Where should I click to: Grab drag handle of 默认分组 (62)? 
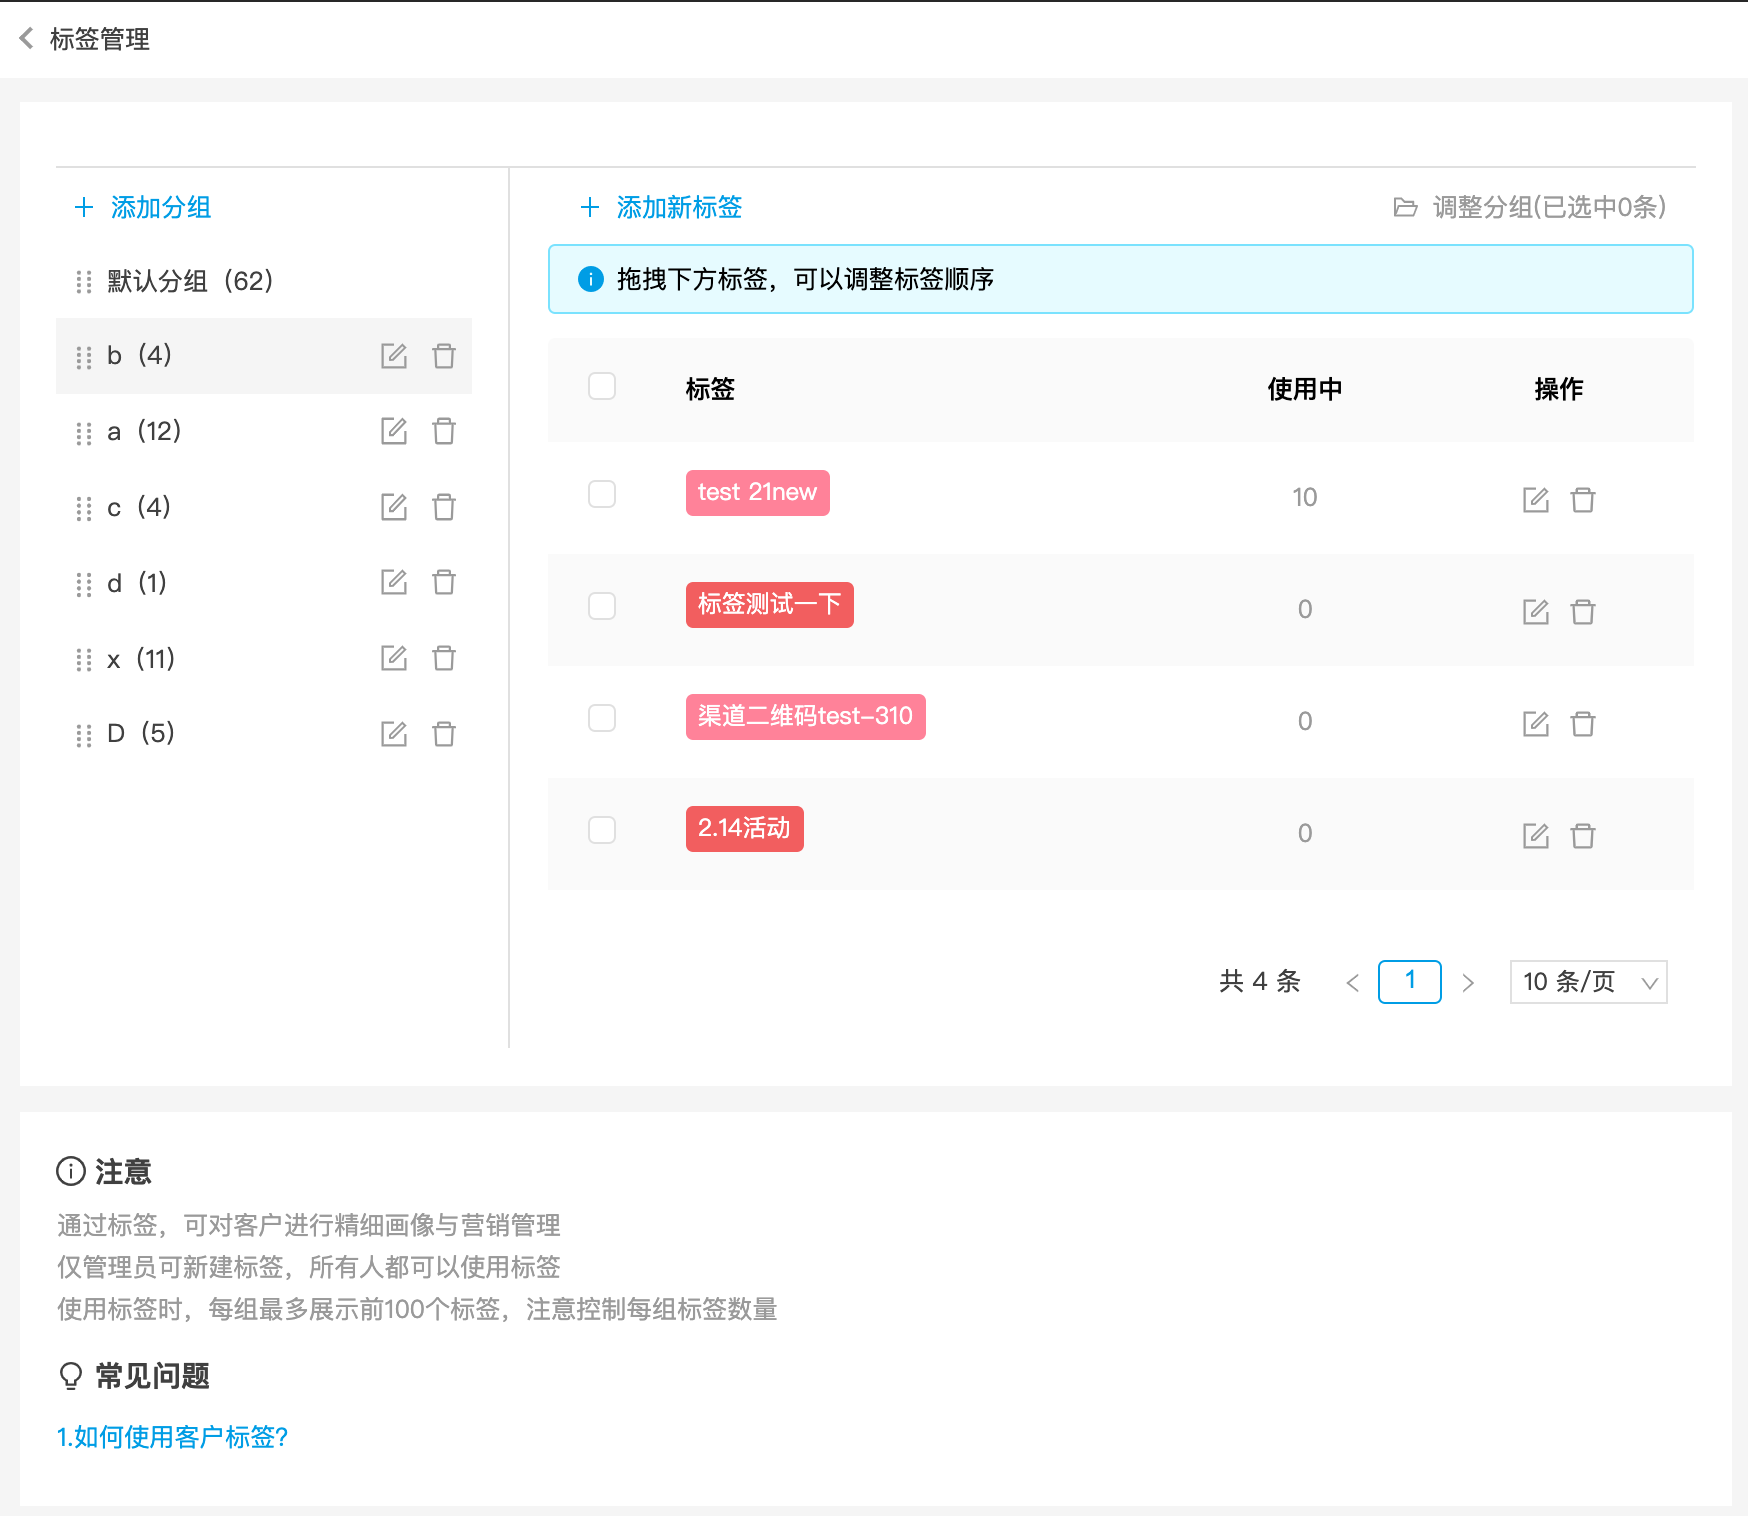pyautogui.click(x=84, y=282)
